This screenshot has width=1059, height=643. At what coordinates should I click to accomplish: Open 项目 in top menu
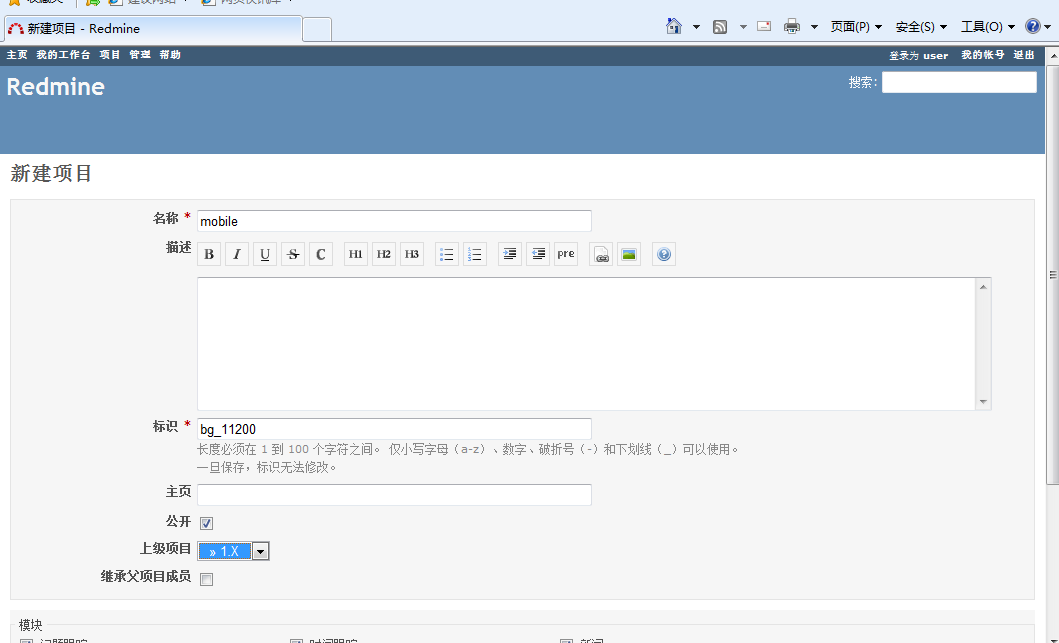(110, 55)
